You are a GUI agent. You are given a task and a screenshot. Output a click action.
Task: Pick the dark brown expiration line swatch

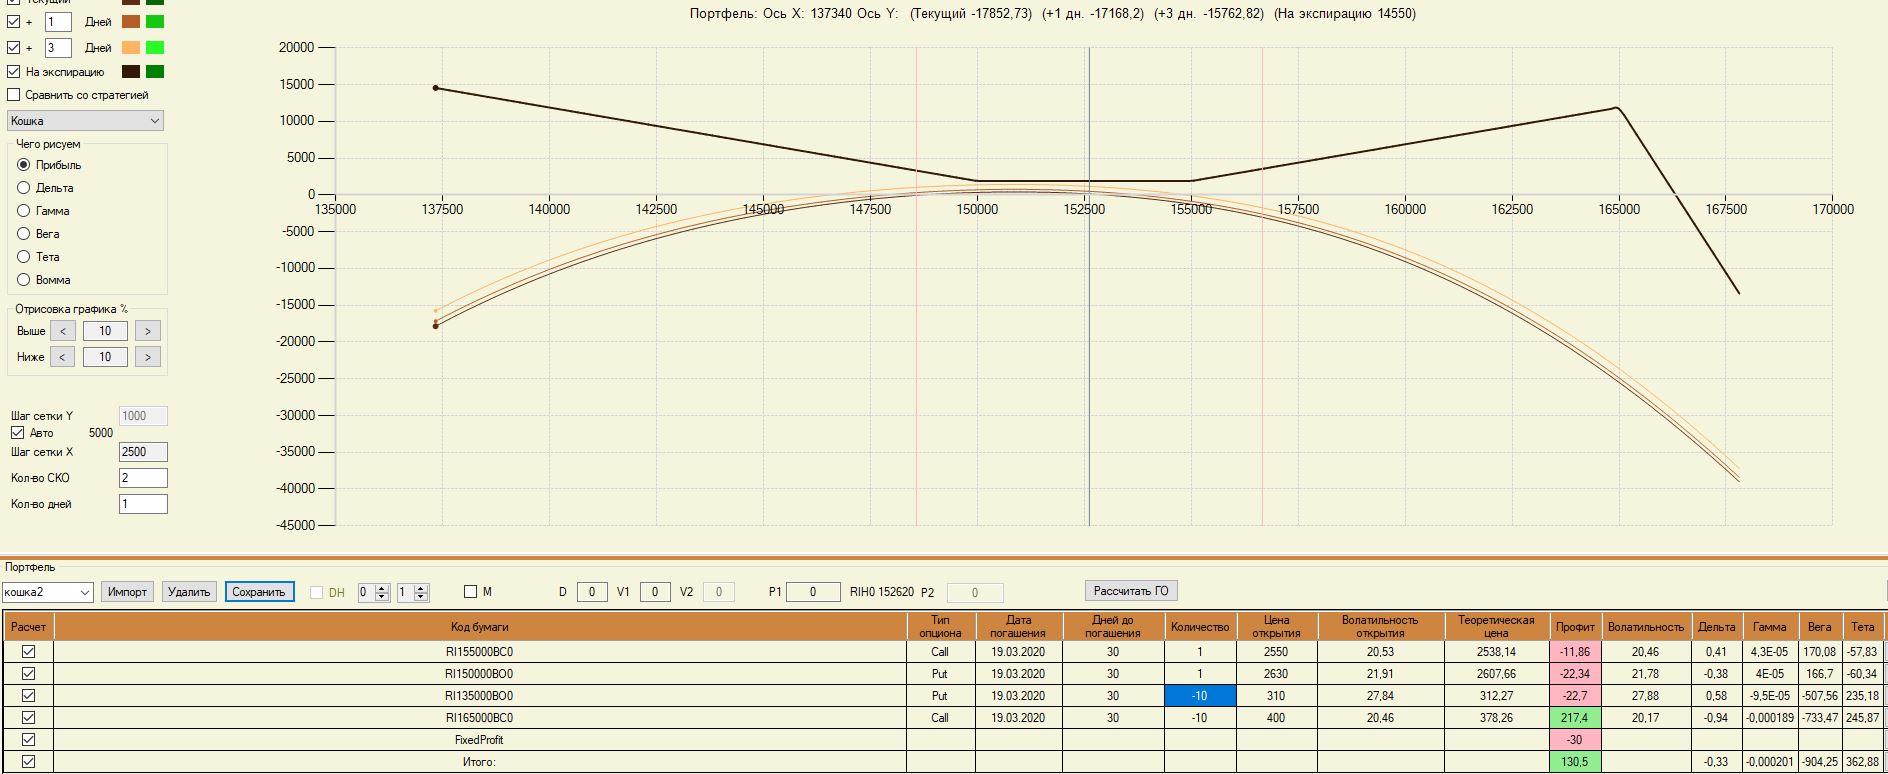(x=131, y=72)
